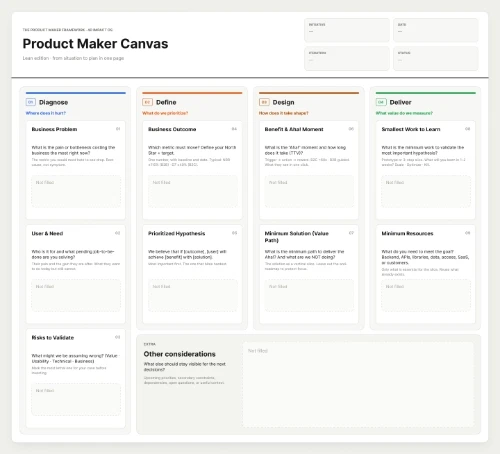Click the Status field in the header
The height and width of the screenshot is (454, 500).
[x=436, y=58]
